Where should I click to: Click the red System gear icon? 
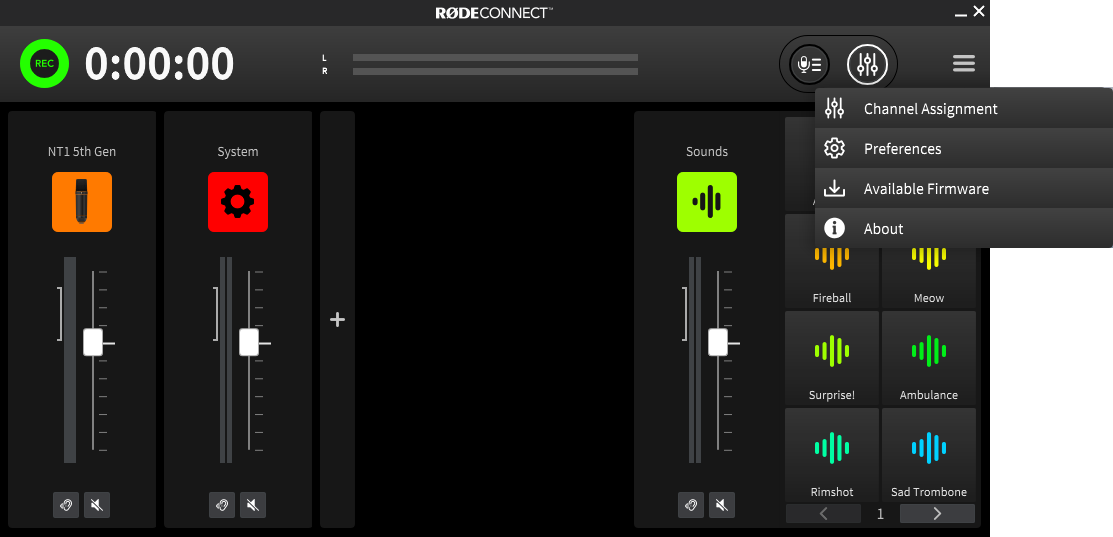click(x=238, y=202)
